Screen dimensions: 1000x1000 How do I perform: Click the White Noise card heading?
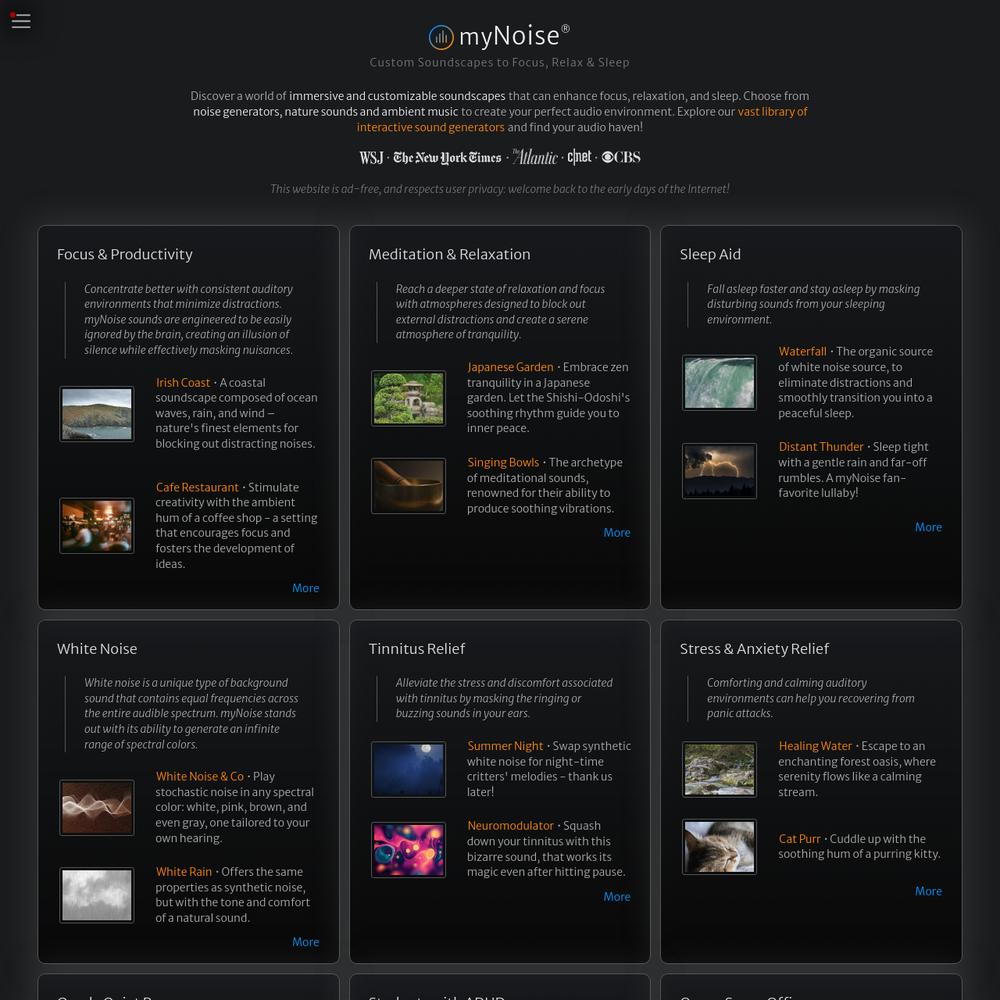(x=97, y=649)
